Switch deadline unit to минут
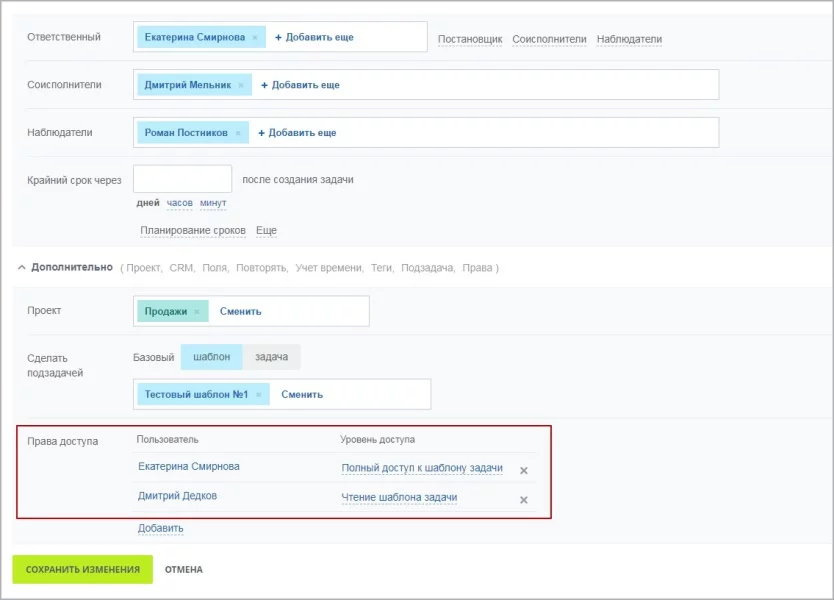The height and width of the screenshot is (600, 834). click(x=213, y=203)
